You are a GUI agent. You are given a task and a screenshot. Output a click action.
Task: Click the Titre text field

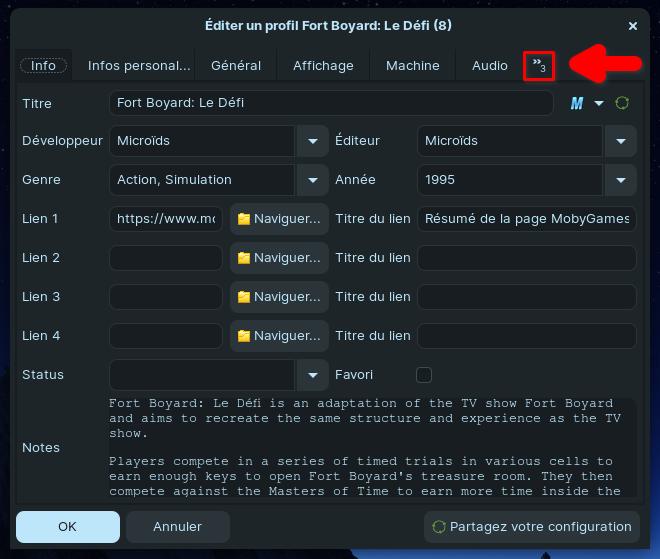[x=330, y=103]
